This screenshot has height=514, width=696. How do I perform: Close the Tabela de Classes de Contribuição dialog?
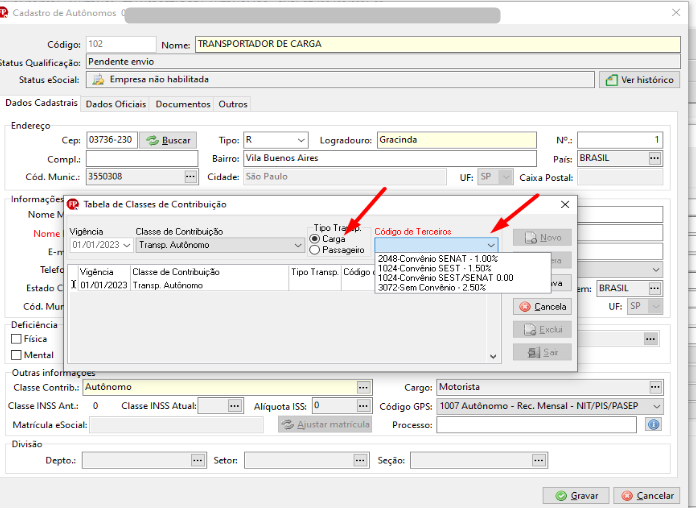[565, 204]
